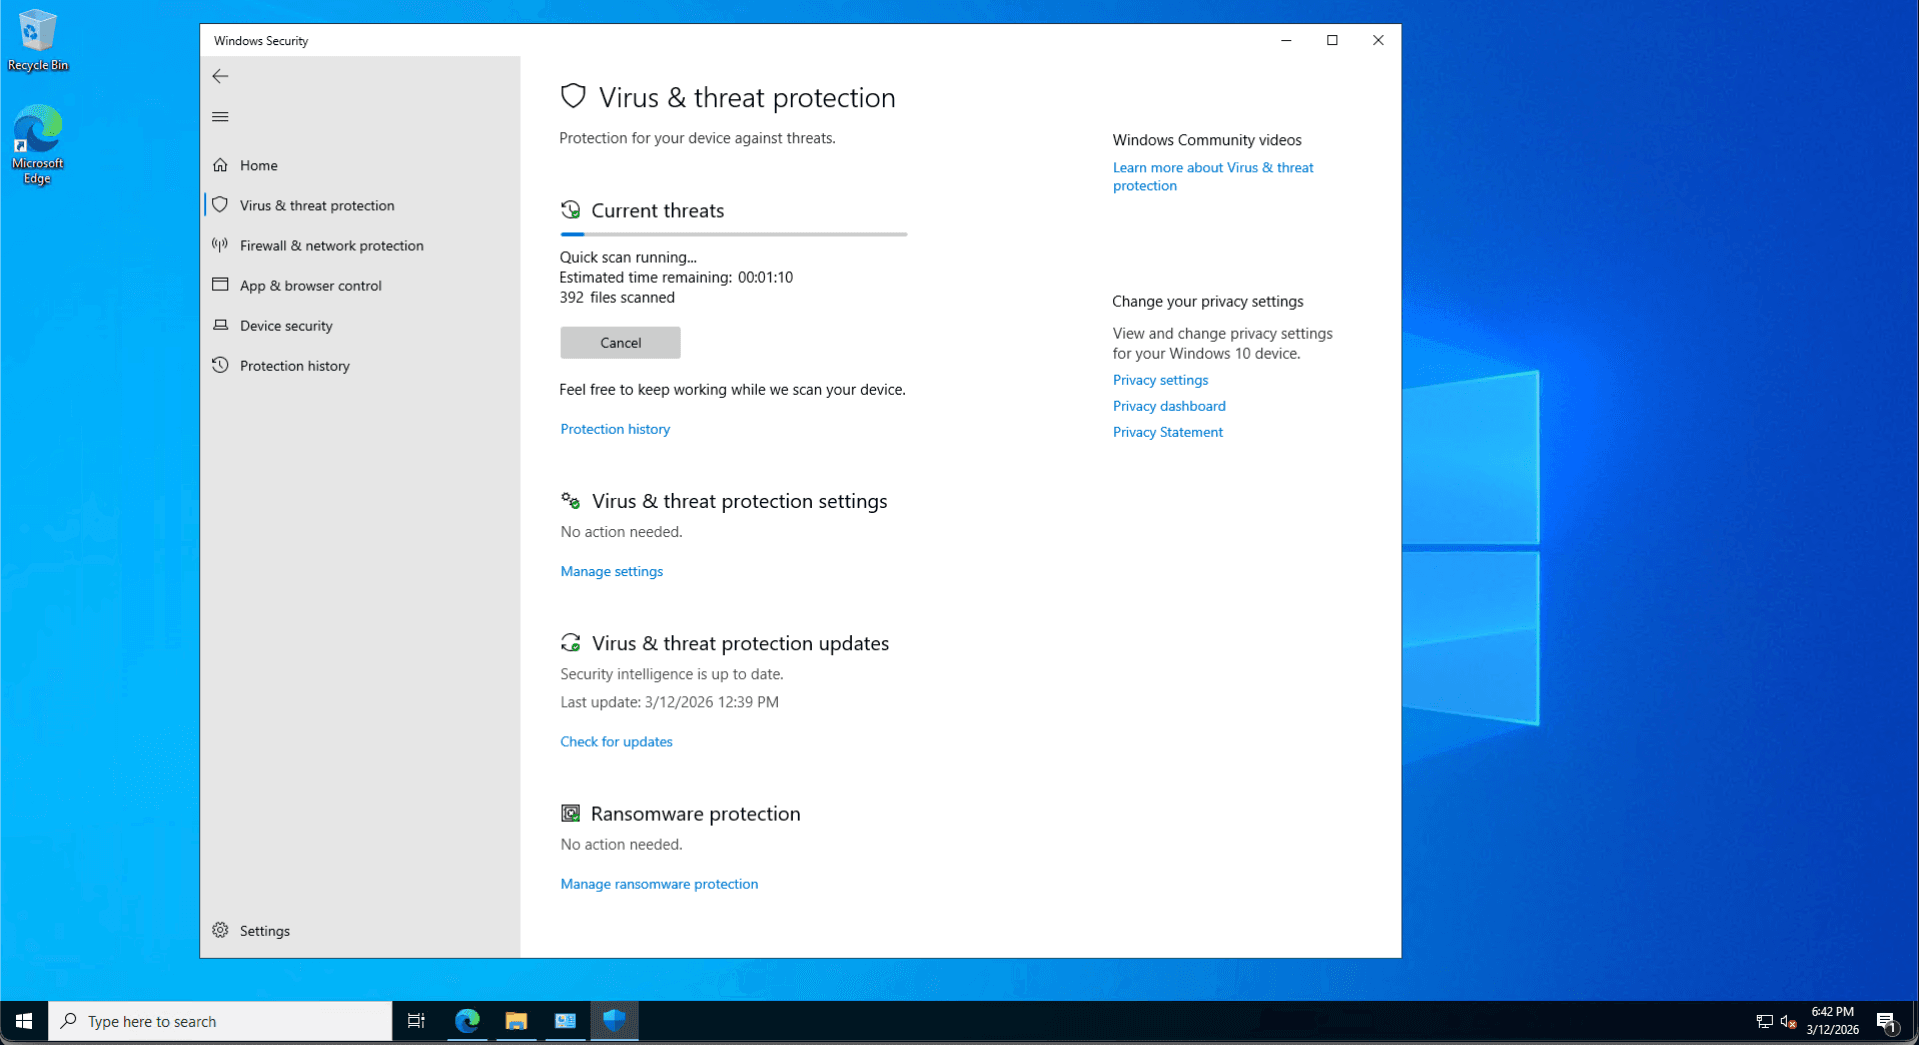Screen dimensions: 1919x1045
Task: Minimize the Windows Security window
Action: pyautogui.click(x=1286, y=40)
